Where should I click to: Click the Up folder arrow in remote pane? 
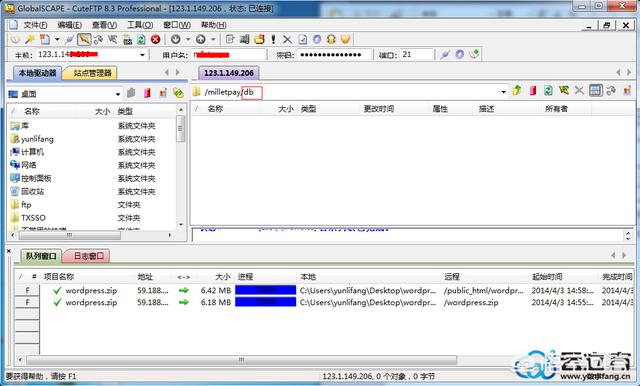click(517, 91)
